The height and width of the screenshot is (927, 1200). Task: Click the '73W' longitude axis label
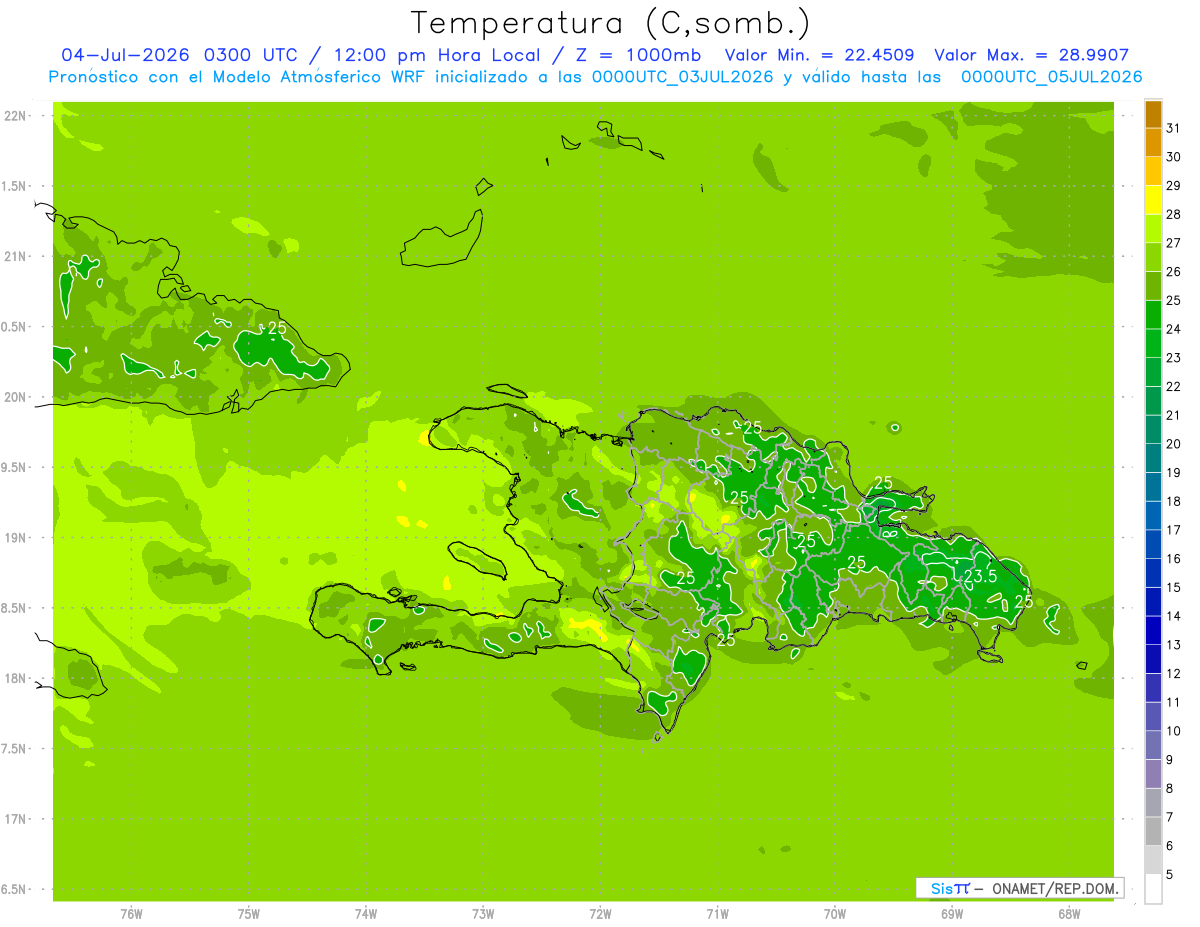click(483, 914)
